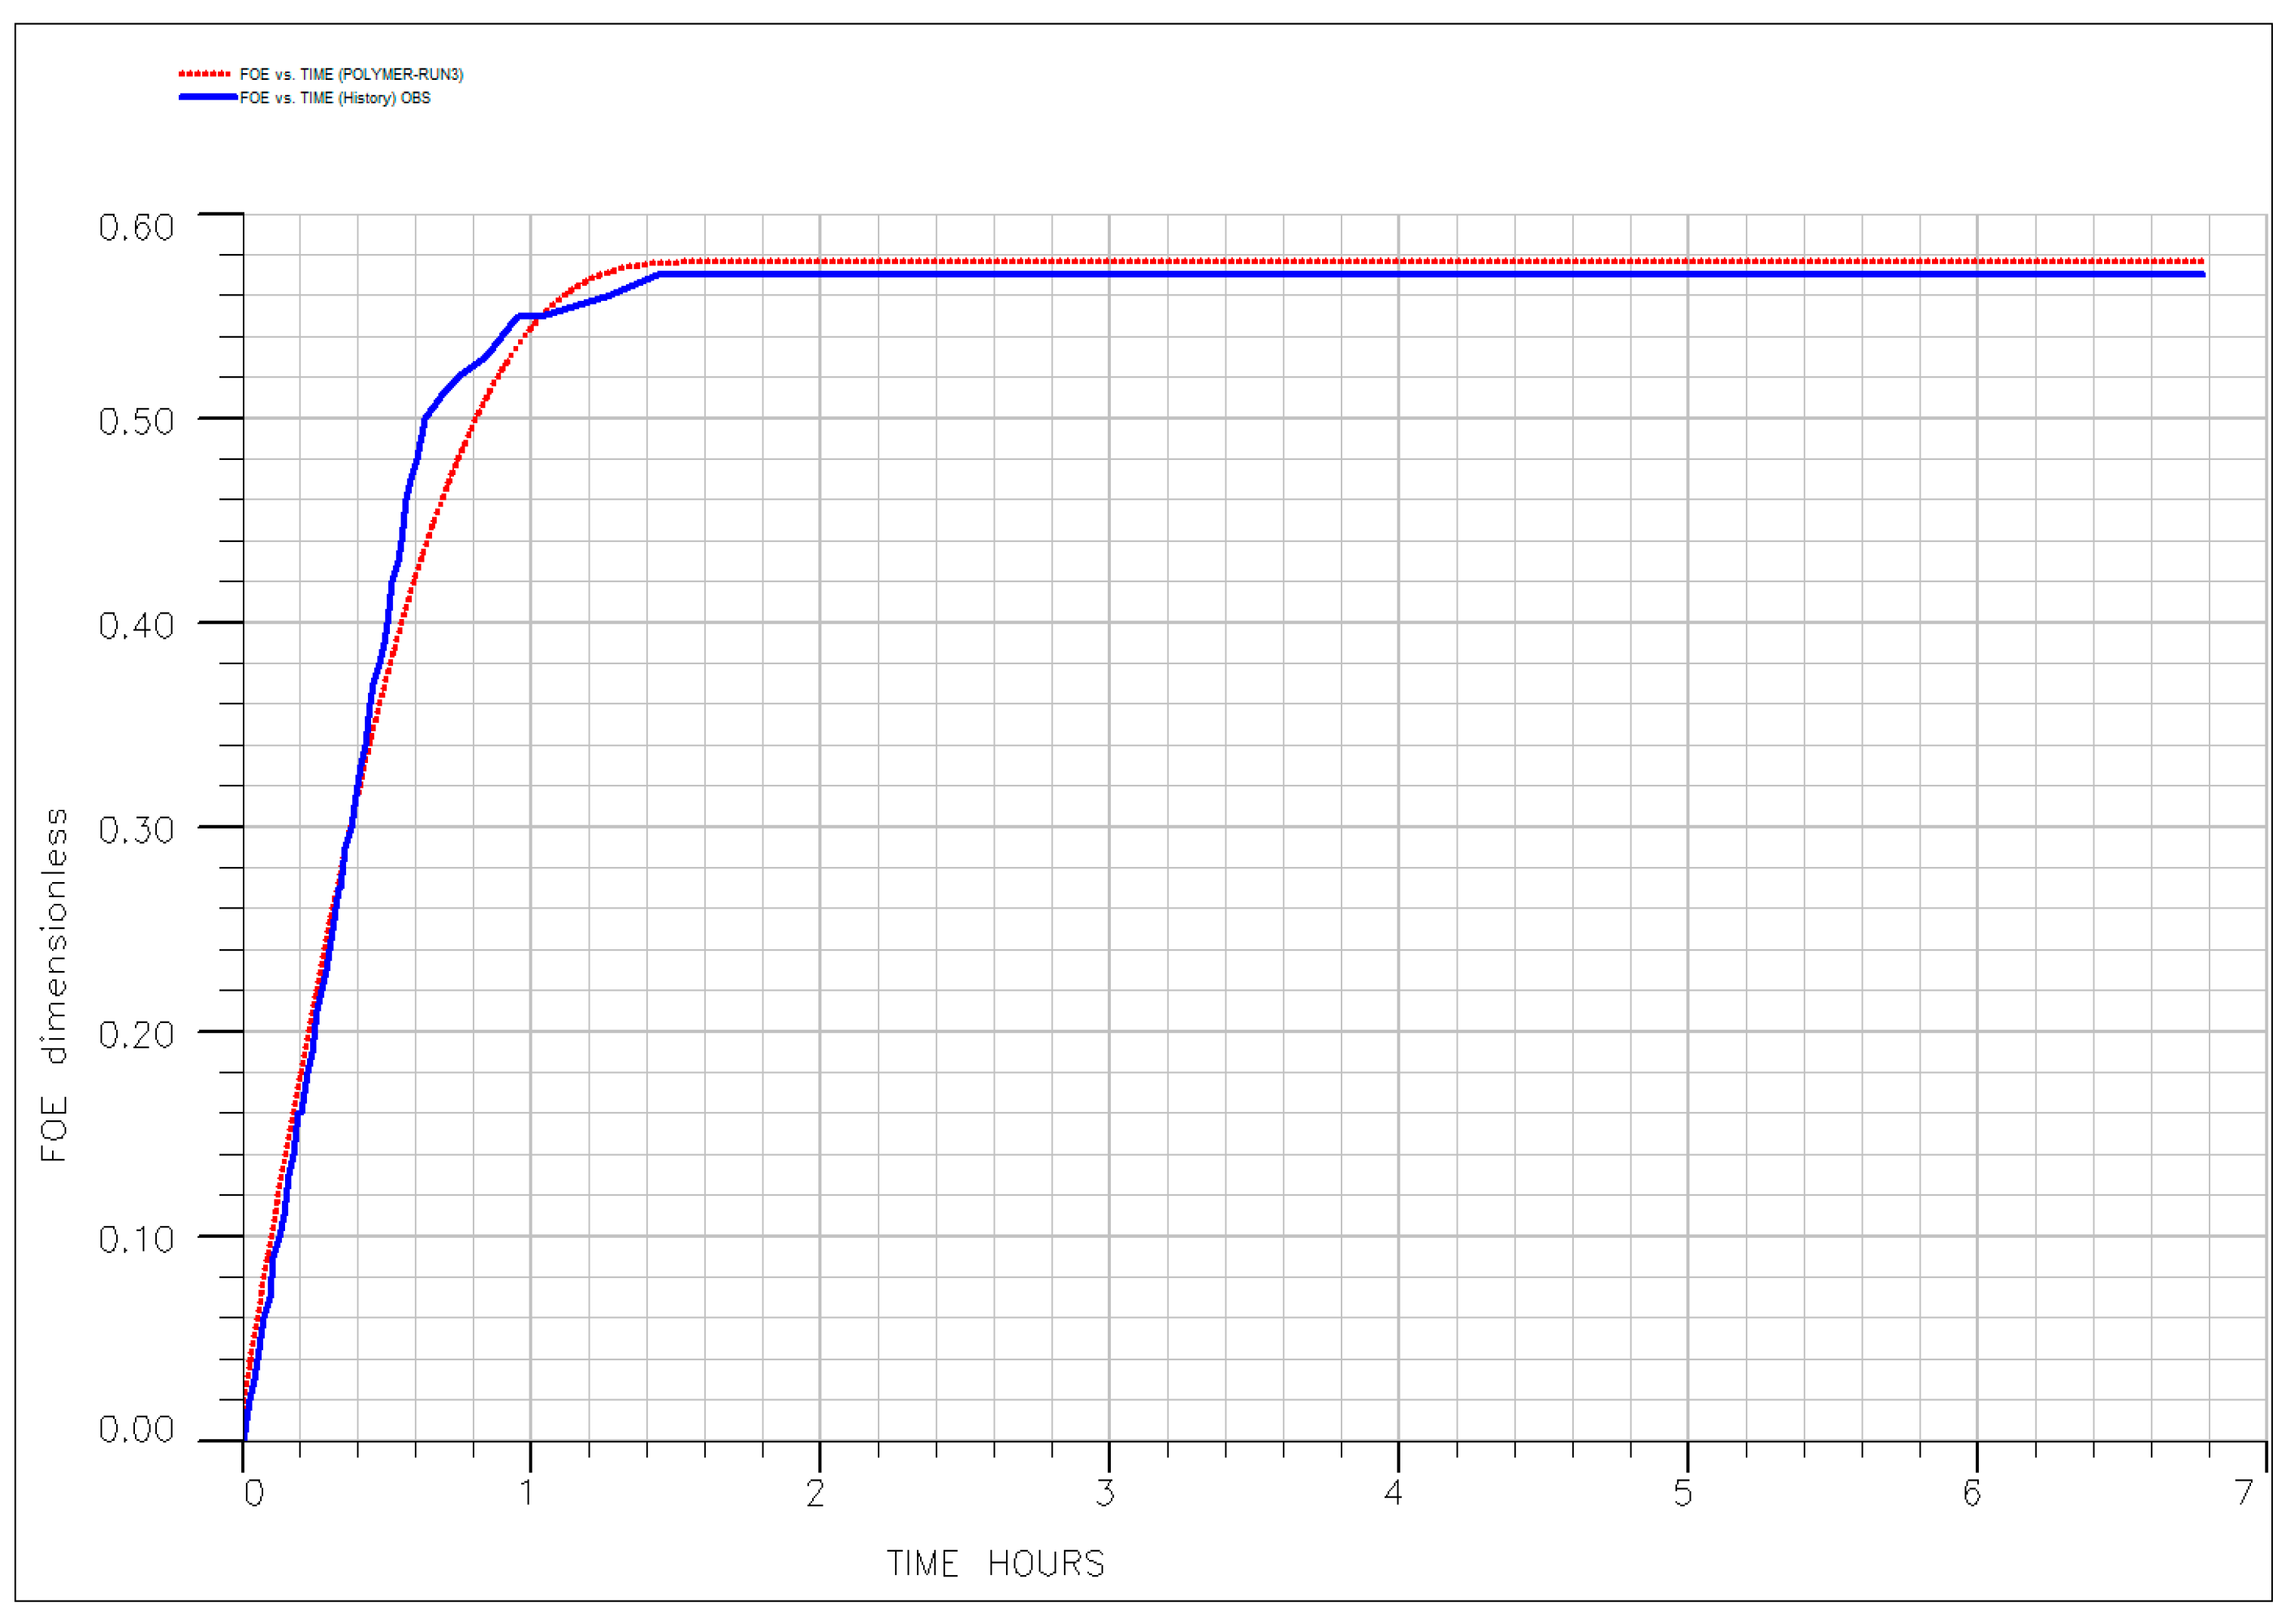Click the x-axis tick label 4
The height and width of the screenshot is (1624, 2291).
[x=1394, y=1493]
